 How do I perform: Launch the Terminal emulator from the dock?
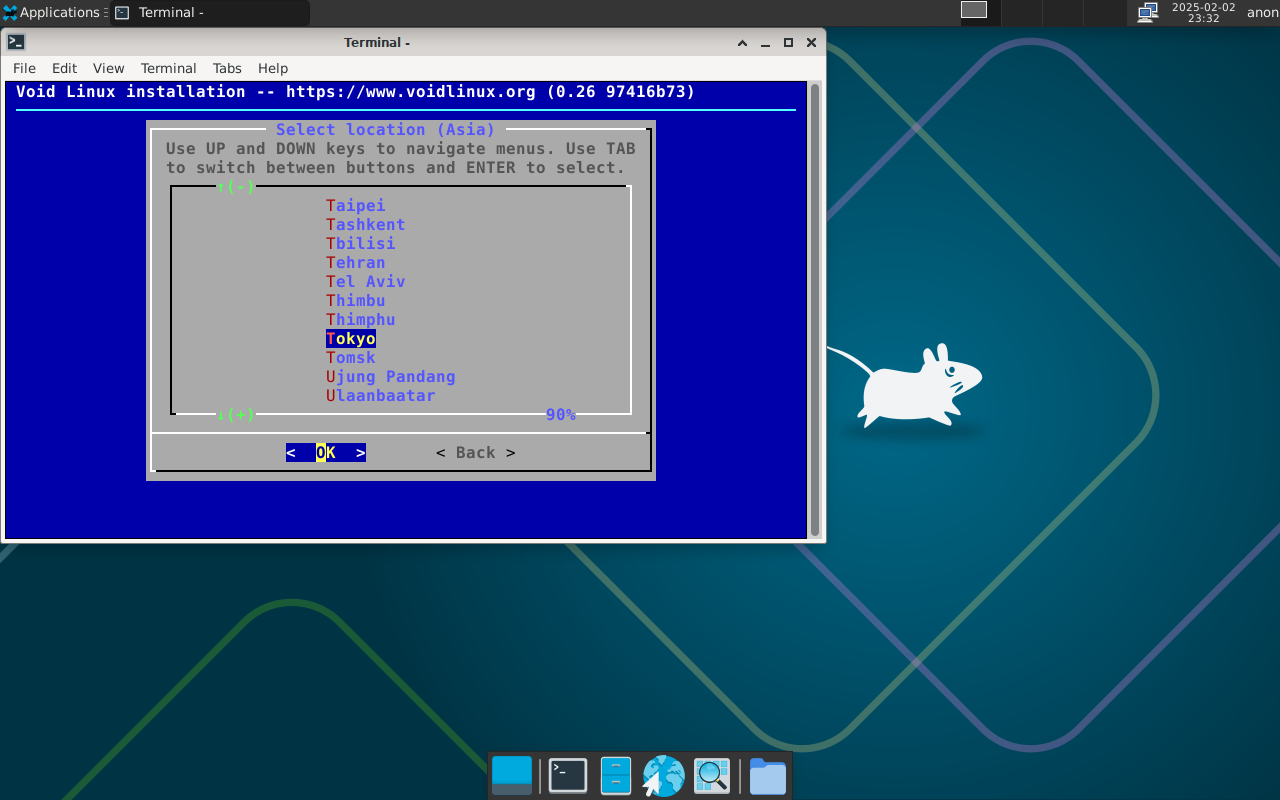(x=568, y=775)
